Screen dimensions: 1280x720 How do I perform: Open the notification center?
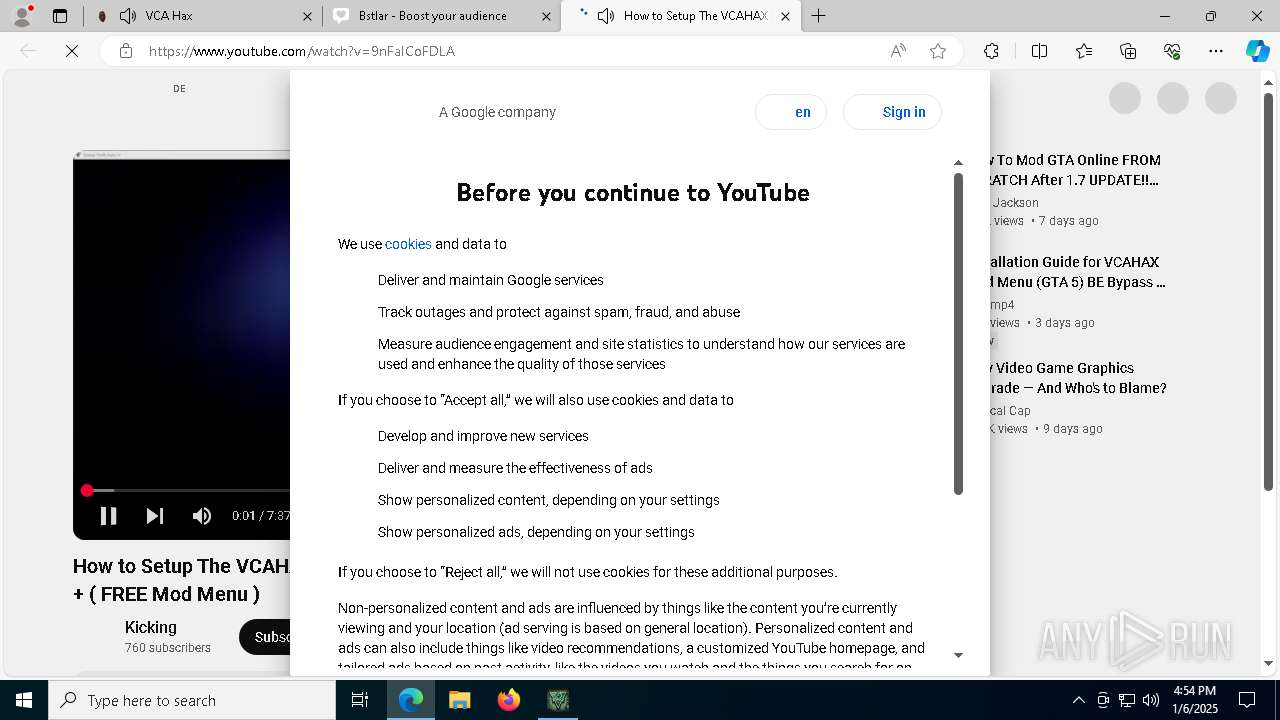pos(1247,700)
